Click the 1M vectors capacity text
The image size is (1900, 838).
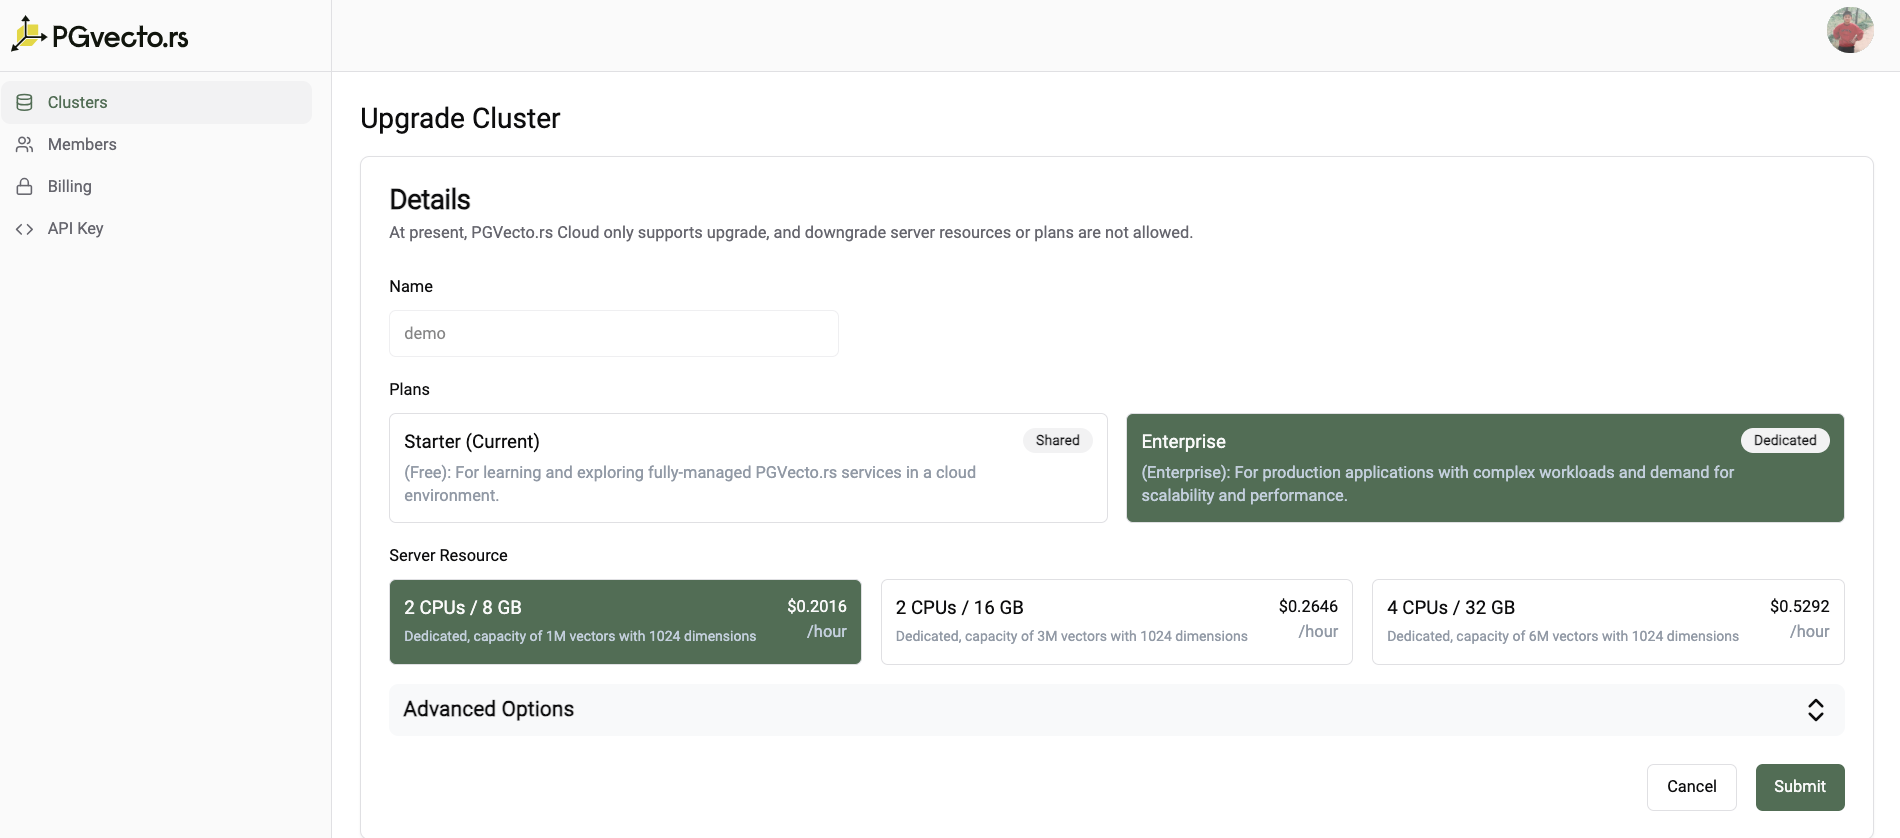coord(580,636)
